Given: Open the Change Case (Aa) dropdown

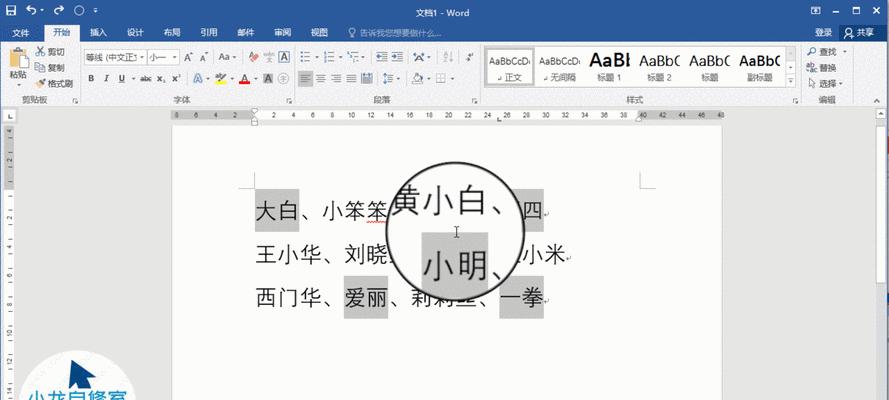Looking at the screenshot, I should [227, 57].
